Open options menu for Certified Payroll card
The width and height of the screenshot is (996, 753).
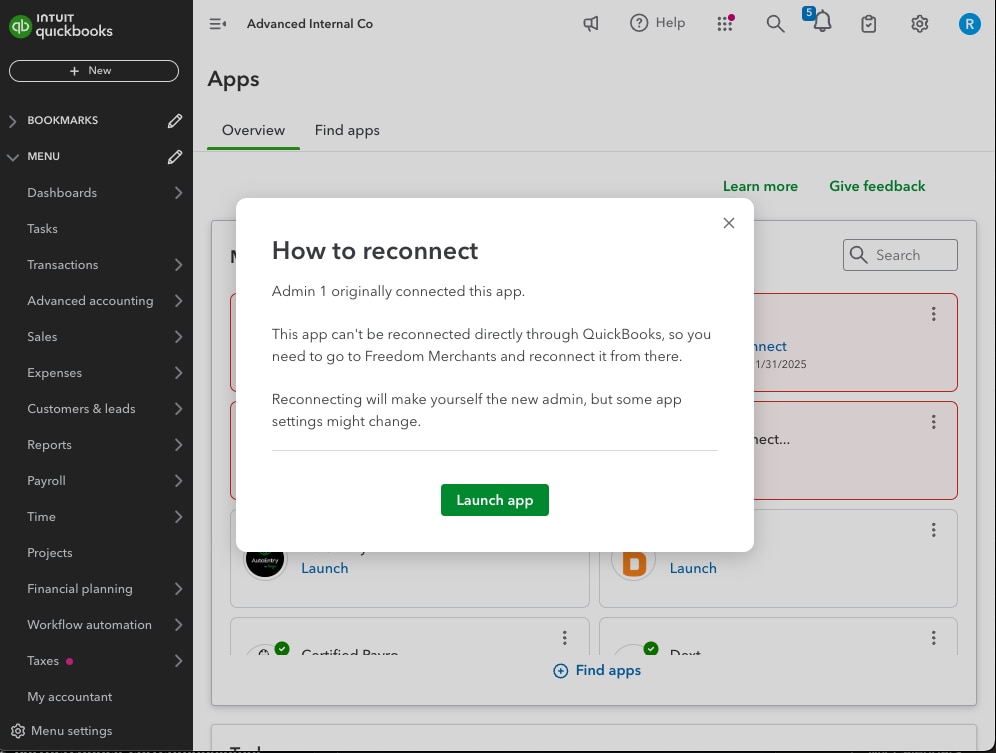pyautogui.click(x=564, y=638)
